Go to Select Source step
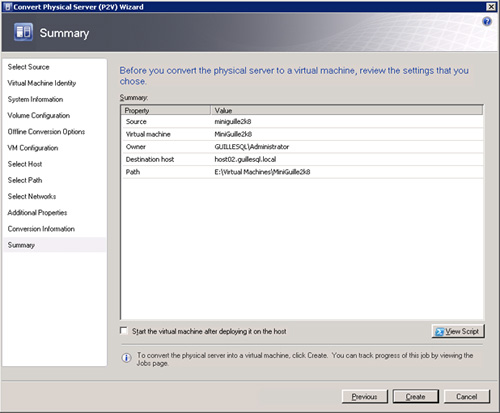 coord(28,67)
